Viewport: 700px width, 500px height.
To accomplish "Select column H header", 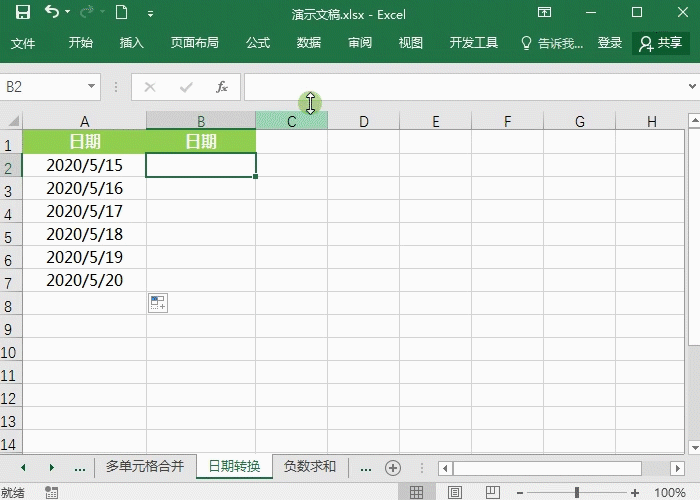I will point(651,121).
